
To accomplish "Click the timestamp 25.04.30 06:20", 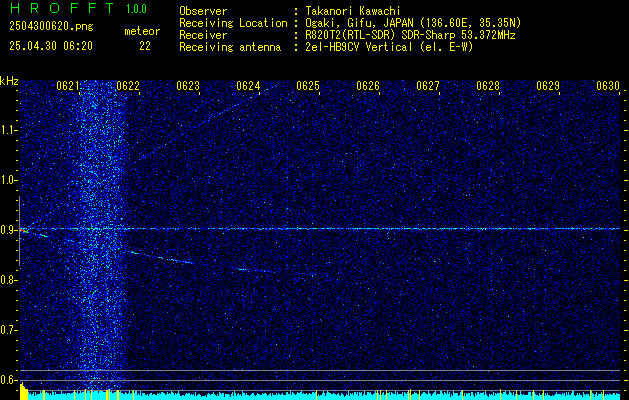I will point(51,46).
